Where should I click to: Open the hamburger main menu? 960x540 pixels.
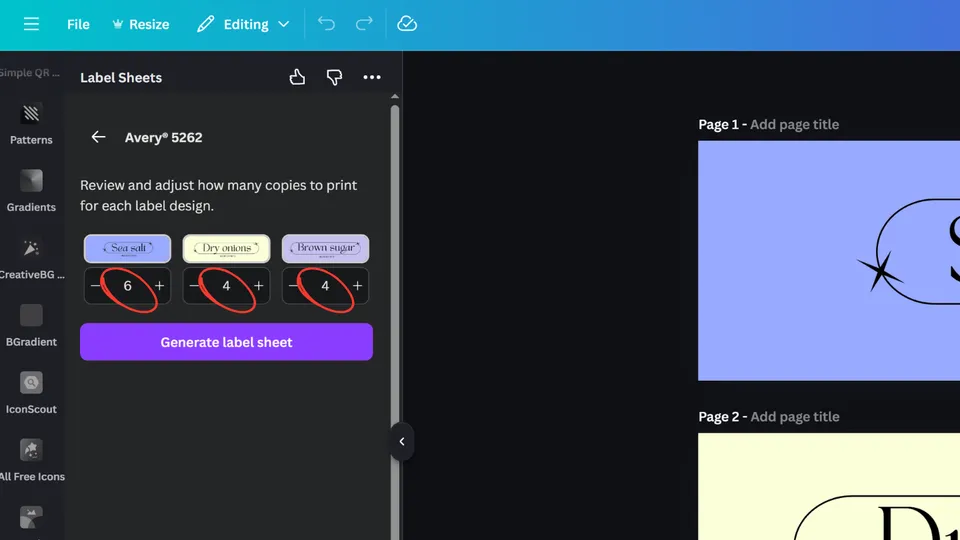(x=31, y=24)
